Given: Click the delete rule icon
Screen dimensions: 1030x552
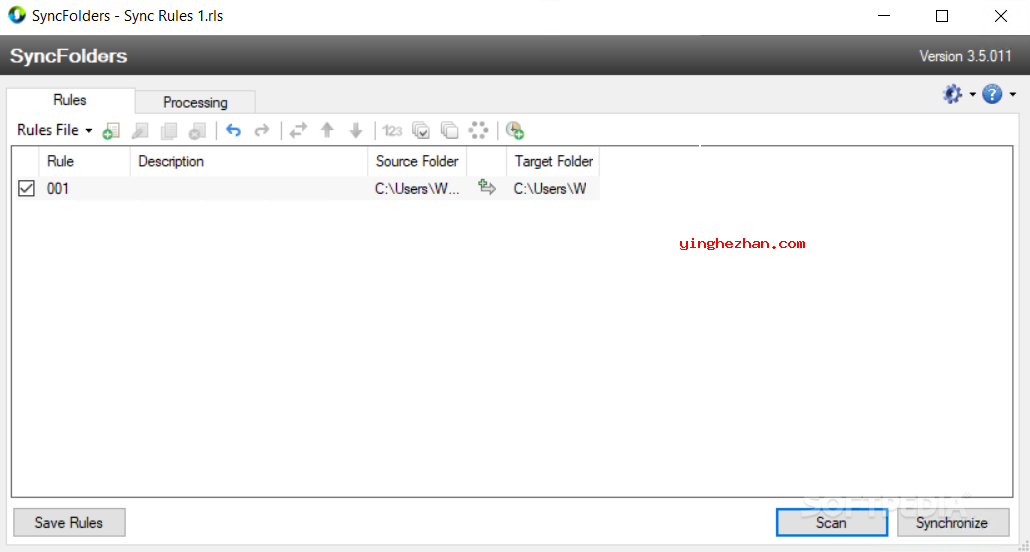Looking at the screenshot, I should 197,131.
